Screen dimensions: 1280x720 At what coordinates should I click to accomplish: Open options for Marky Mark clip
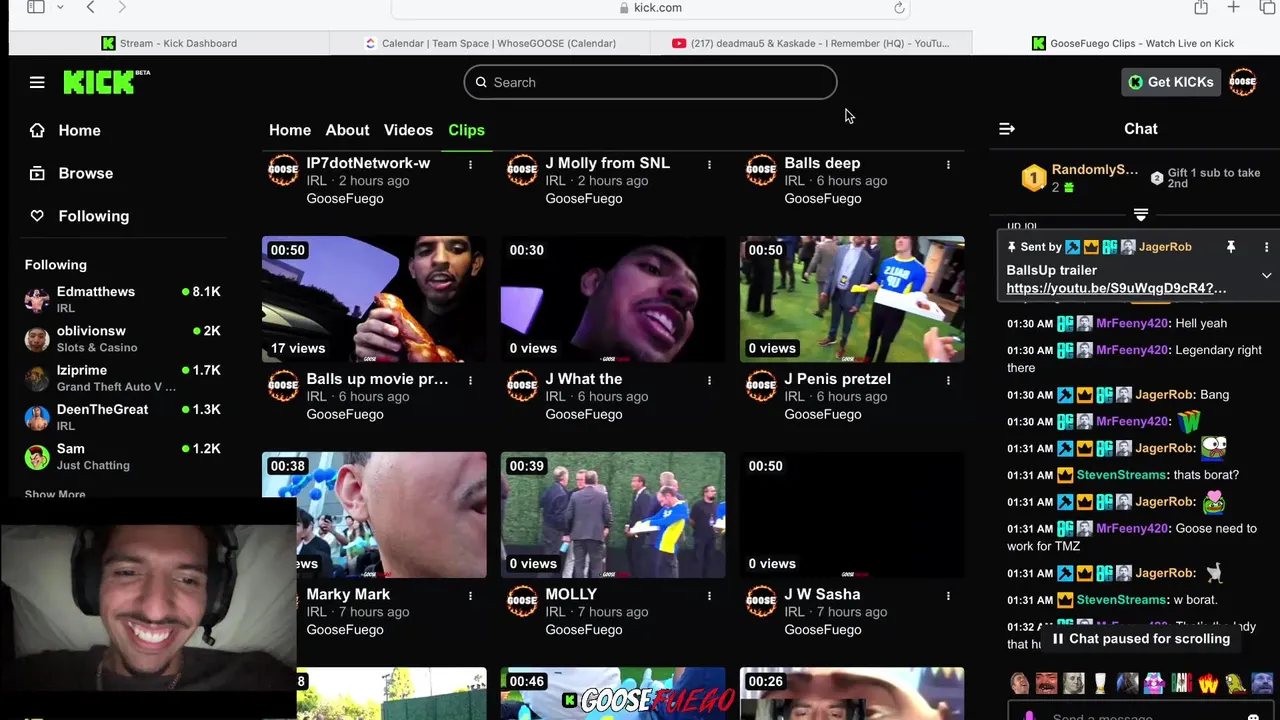[x=470, y=595]
